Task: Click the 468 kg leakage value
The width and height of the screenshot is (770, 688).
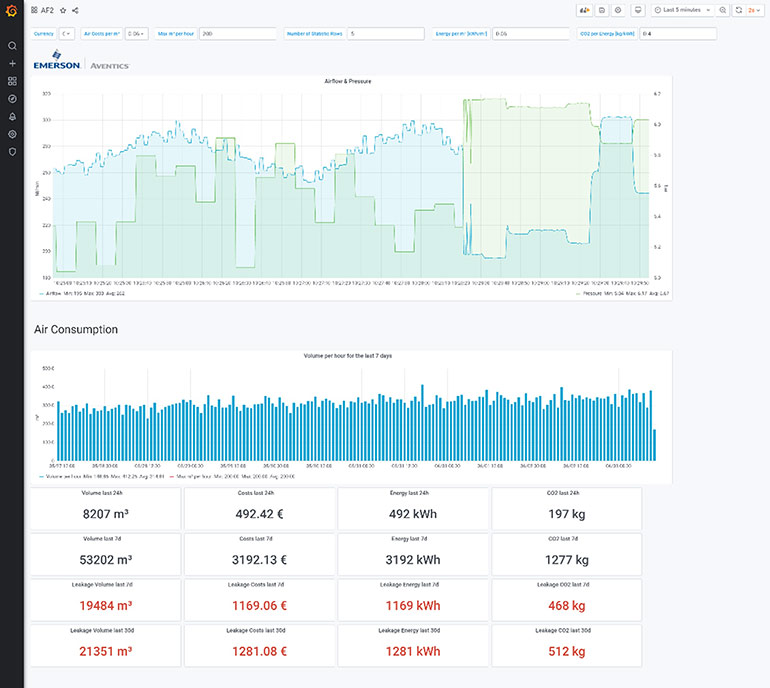Action: click(567, 605)
